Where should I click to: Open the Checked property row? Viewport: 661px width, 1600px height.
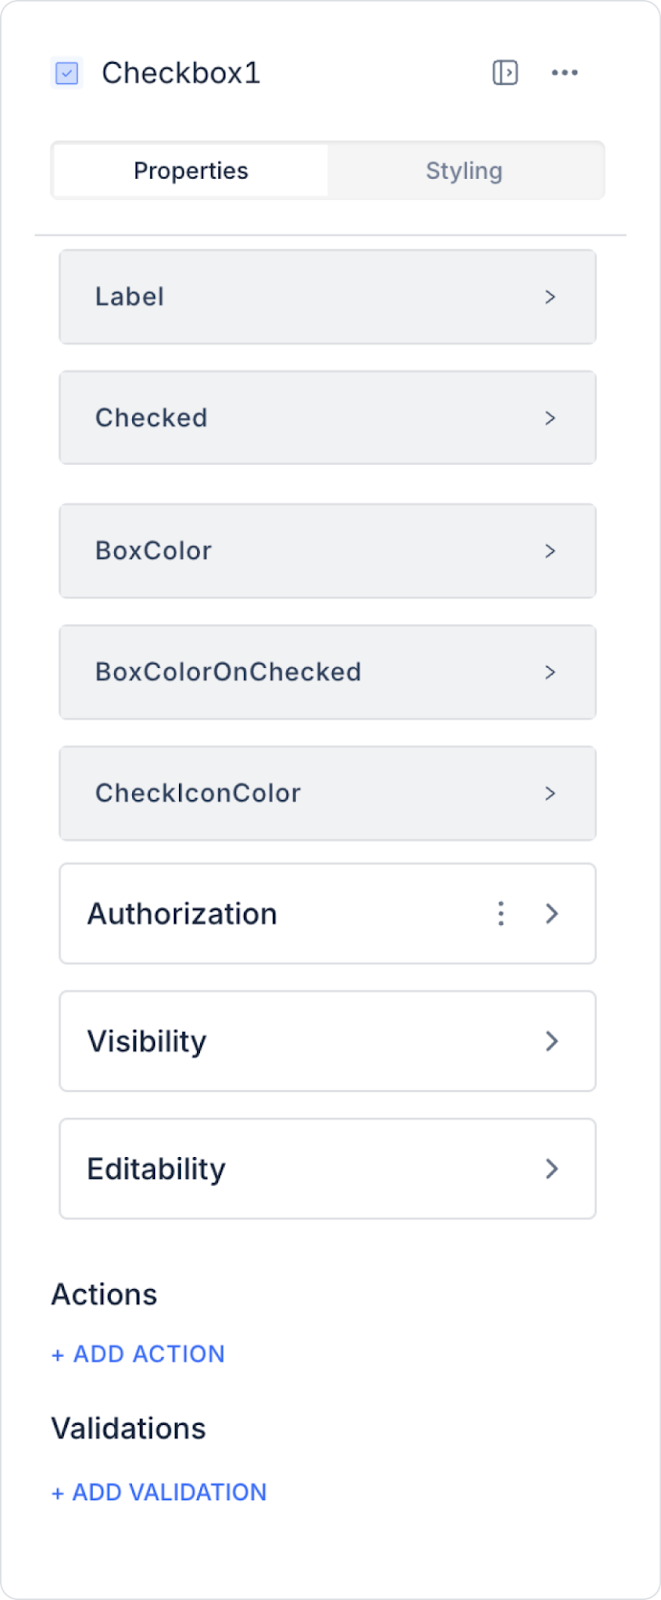(x=328, y=418)
